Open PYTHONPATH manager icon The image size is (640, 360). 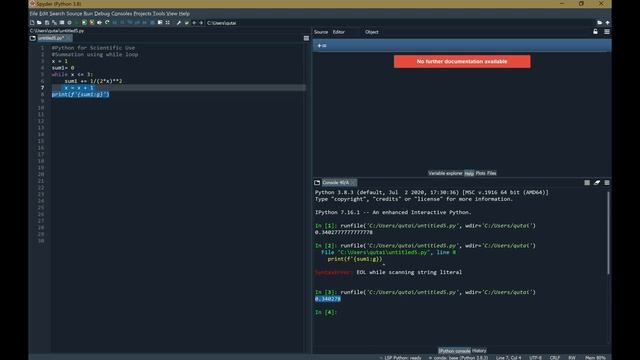187,23
